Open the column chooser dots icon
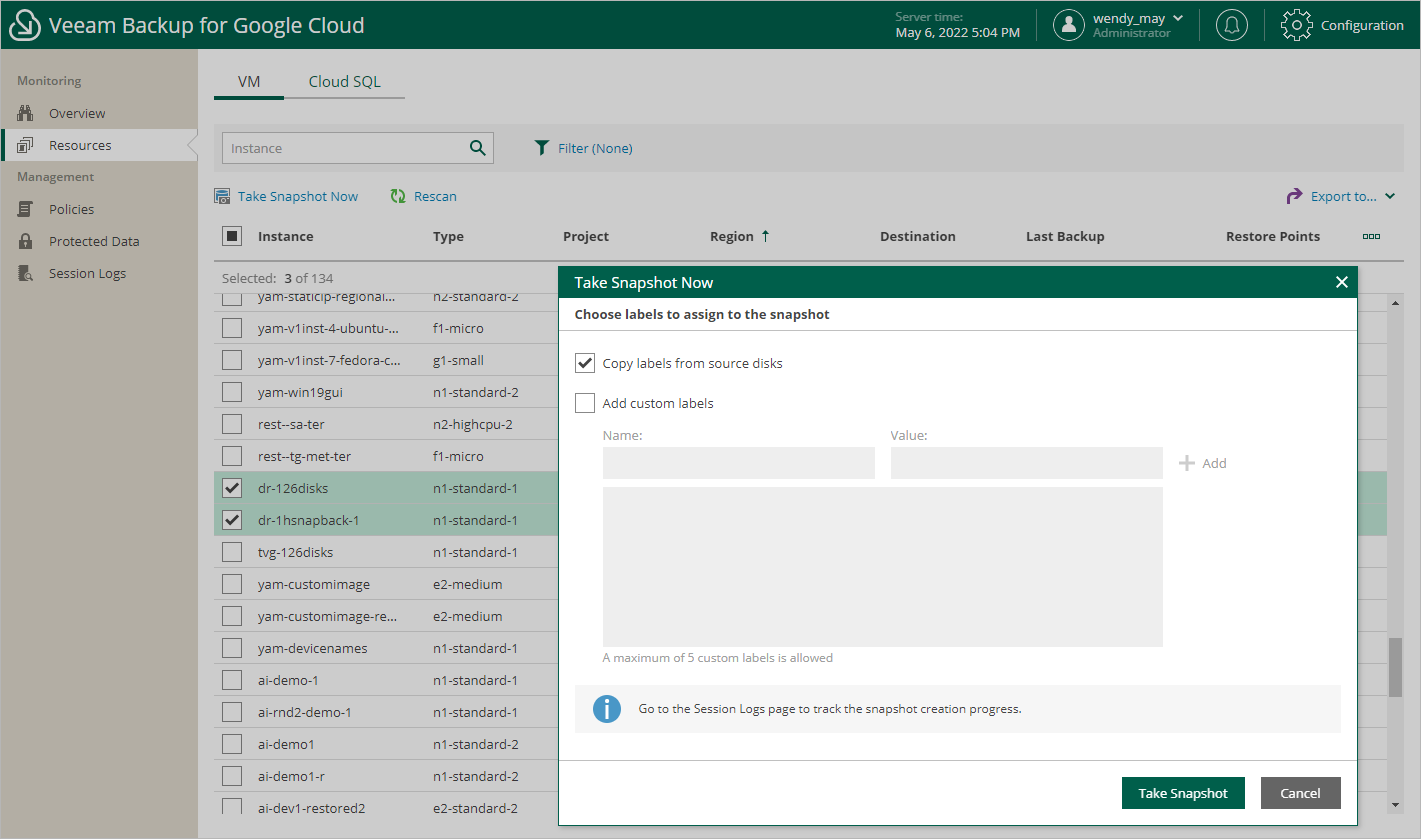The width and height of the screenshot is (1421, 839). 1371,236
